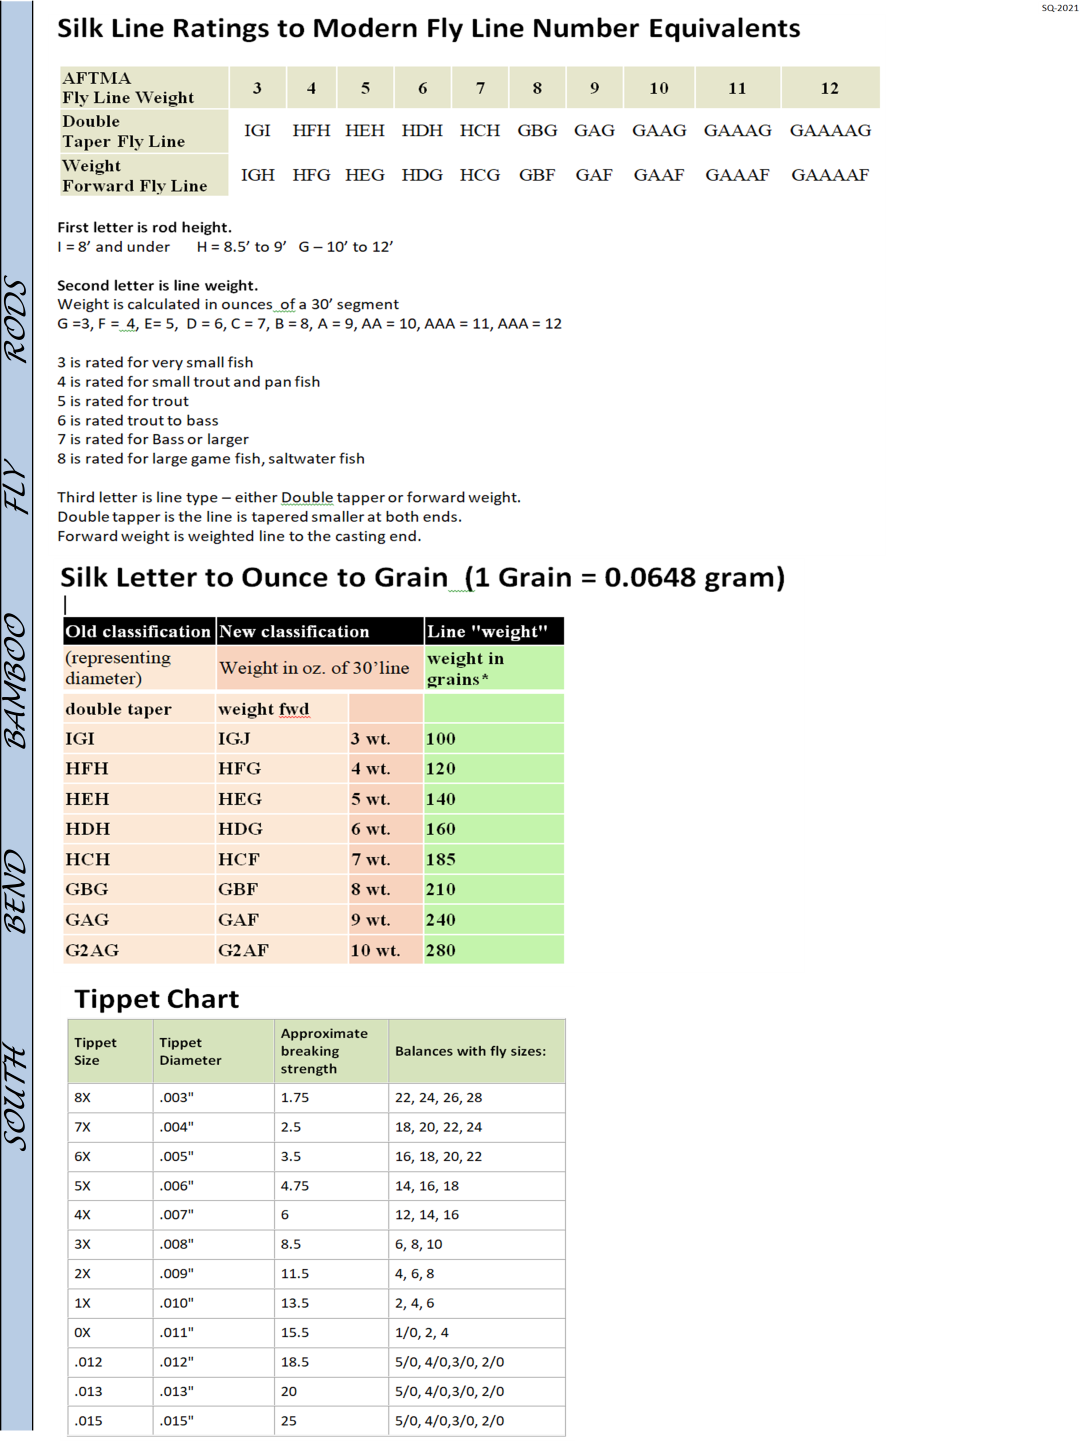
Task: Click the 'weight fwd' subheader cell
Action: (282, 709)
